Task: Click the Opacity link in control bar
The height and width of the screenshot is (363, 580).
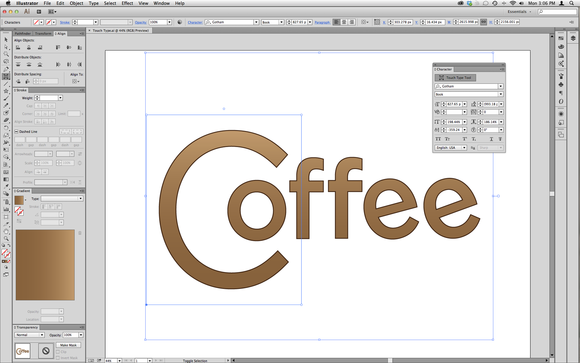Action: (x=140, y=22)
